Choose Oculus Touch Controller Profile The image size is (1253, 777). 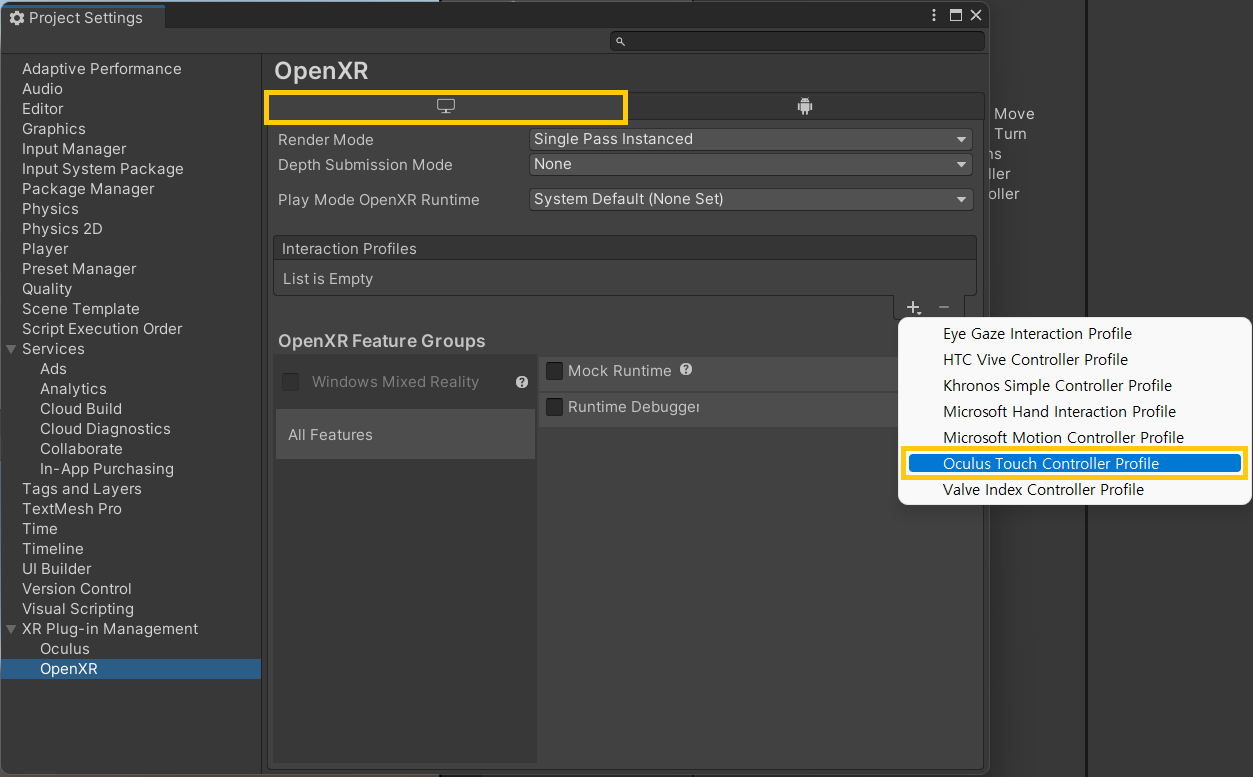tap(1074, 464)
